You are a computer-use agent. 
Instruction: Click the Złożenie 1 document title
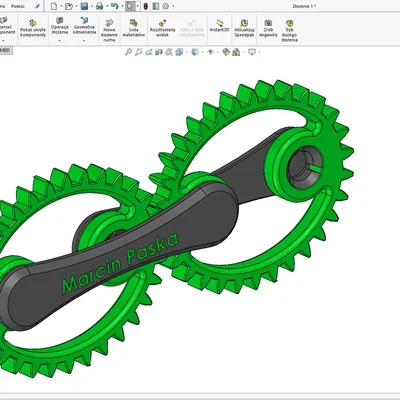304,6
